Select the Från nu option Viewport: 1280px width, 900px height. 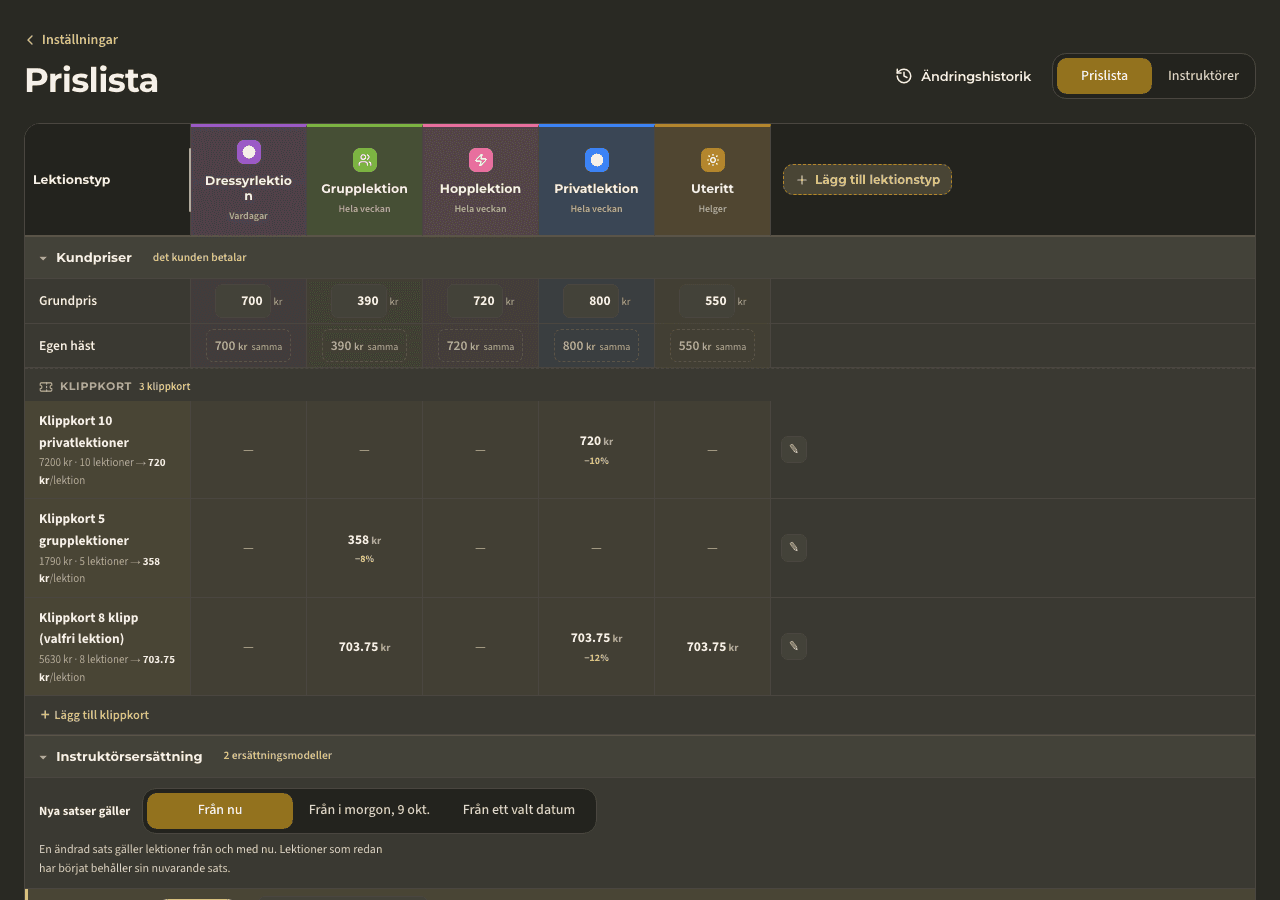220,811
